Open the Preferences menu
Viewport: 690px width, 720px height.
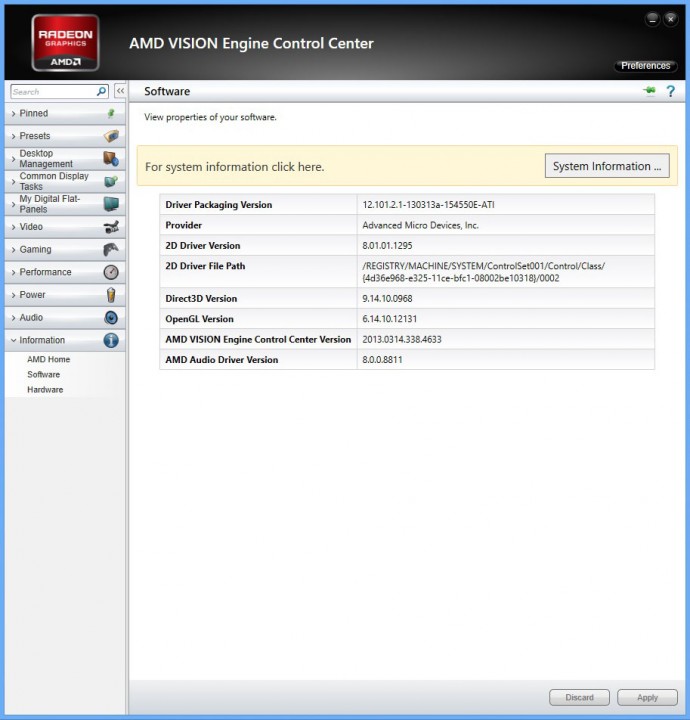pyautogui.click(x=645, y=66)
